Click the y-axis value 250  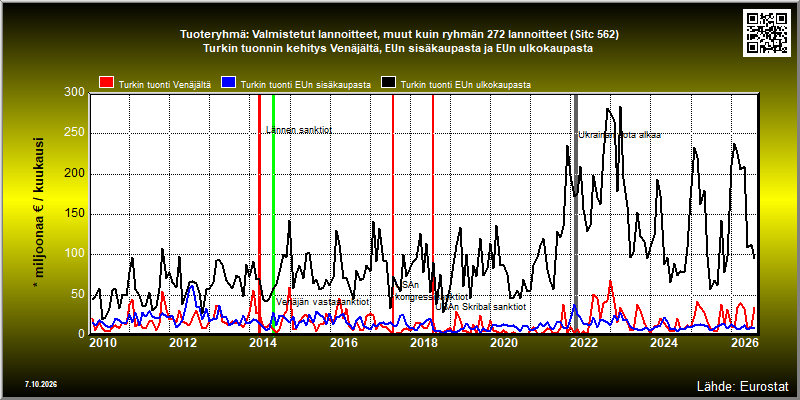pos(74,133)
